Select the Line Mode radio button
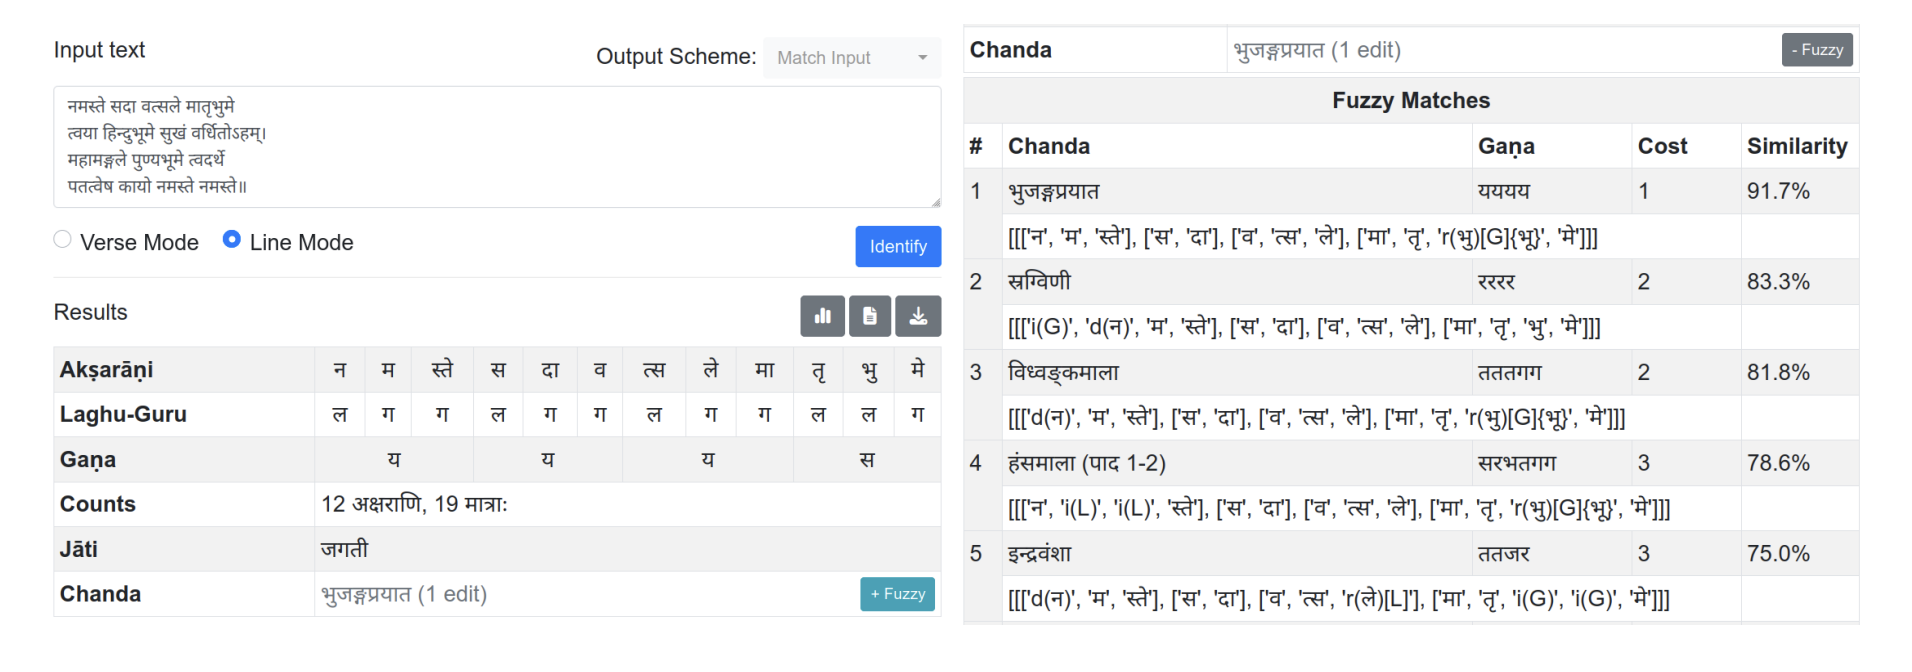The image size is (1912, 672). (232, 239)
